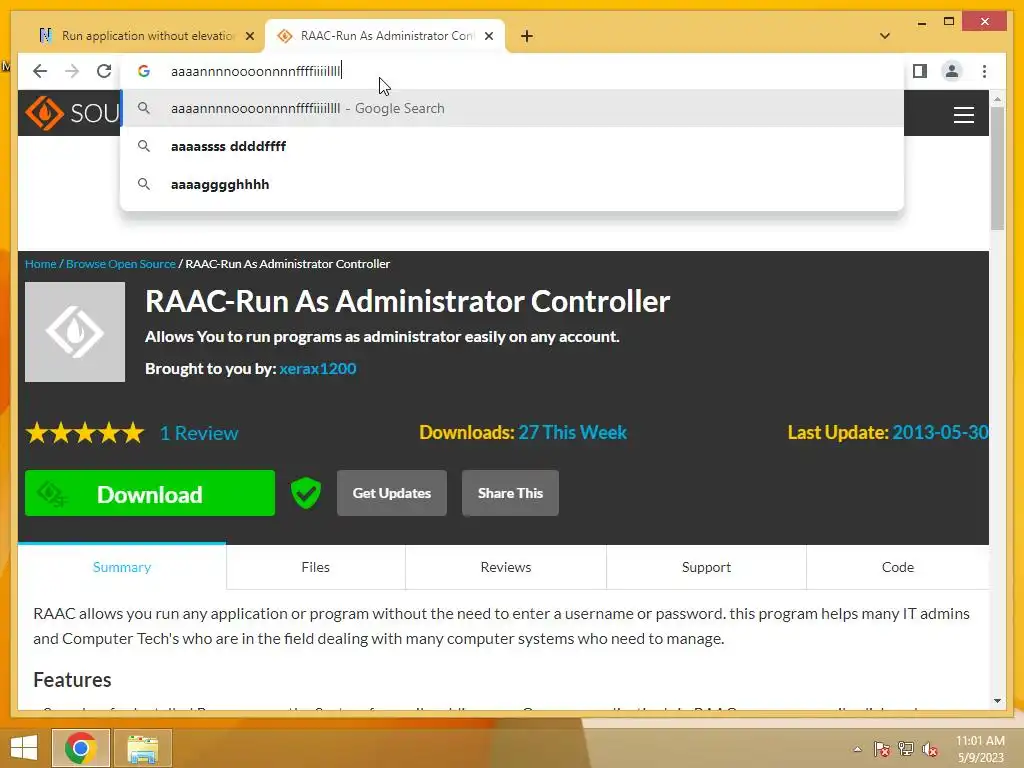This screenshot has height=768, width=1024.
Task: Click the page scrollbar up arrow
Action: pos(997,99)
